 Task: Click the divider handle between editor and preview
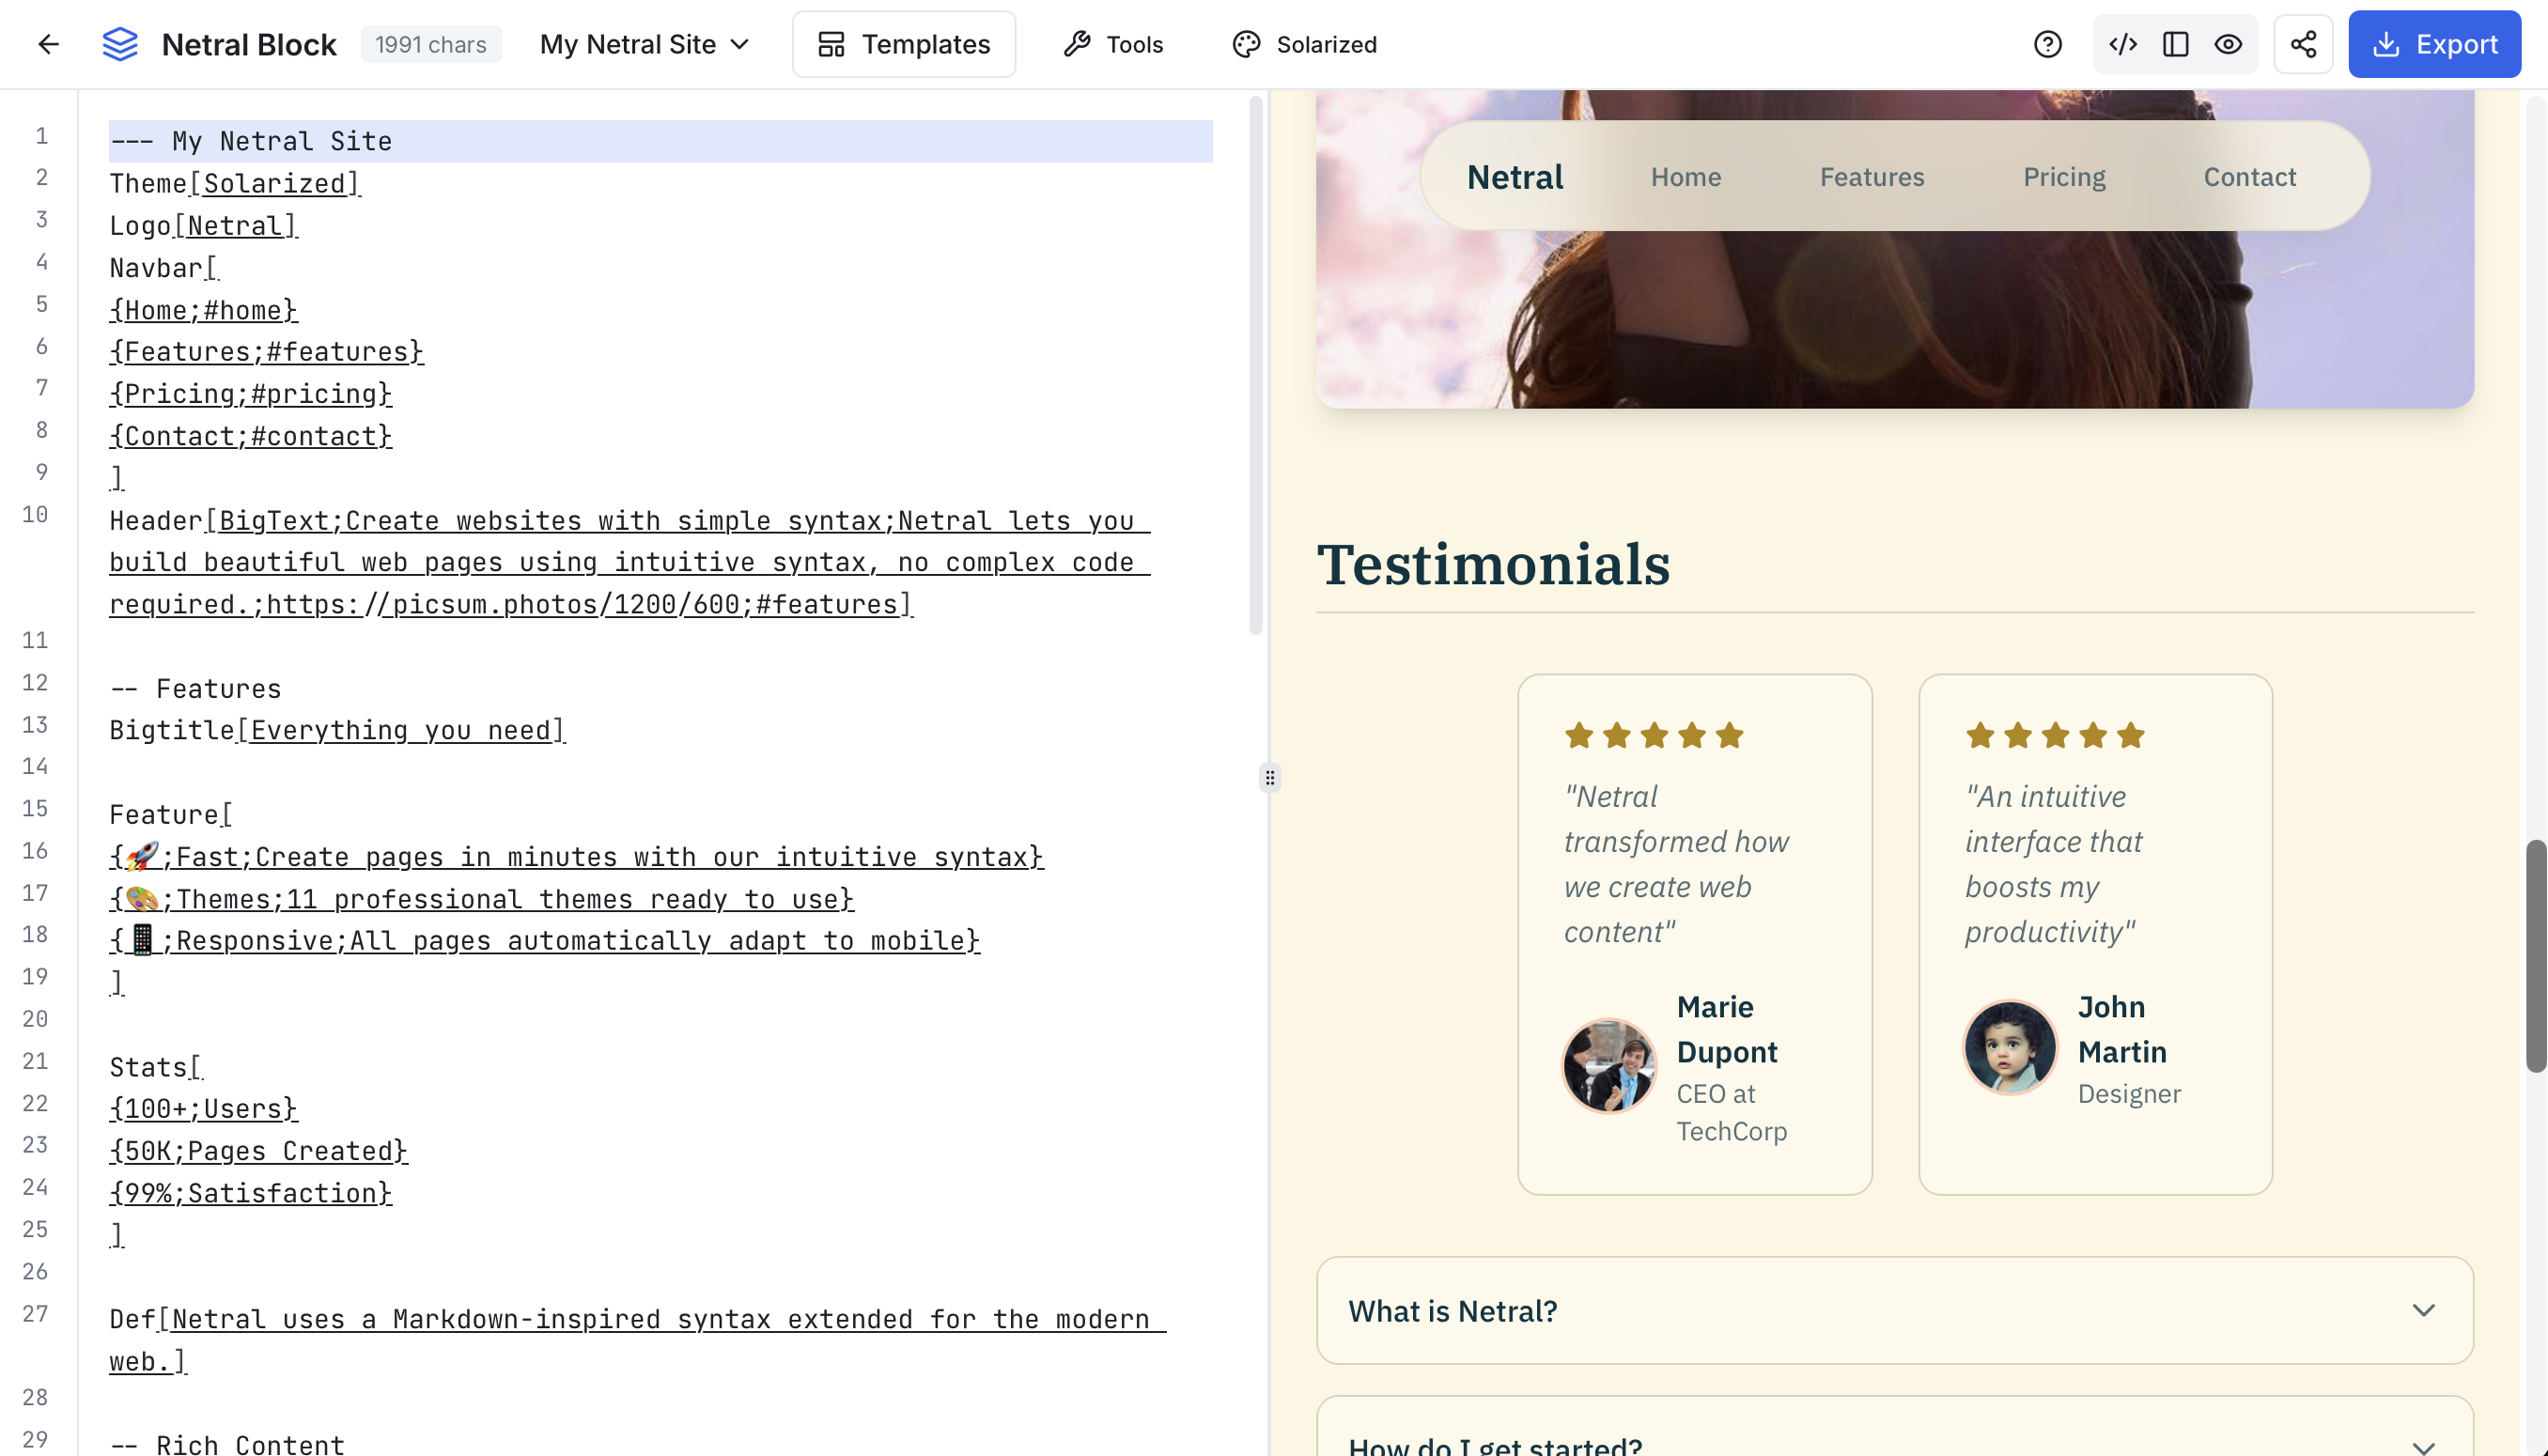point(1269,777)
